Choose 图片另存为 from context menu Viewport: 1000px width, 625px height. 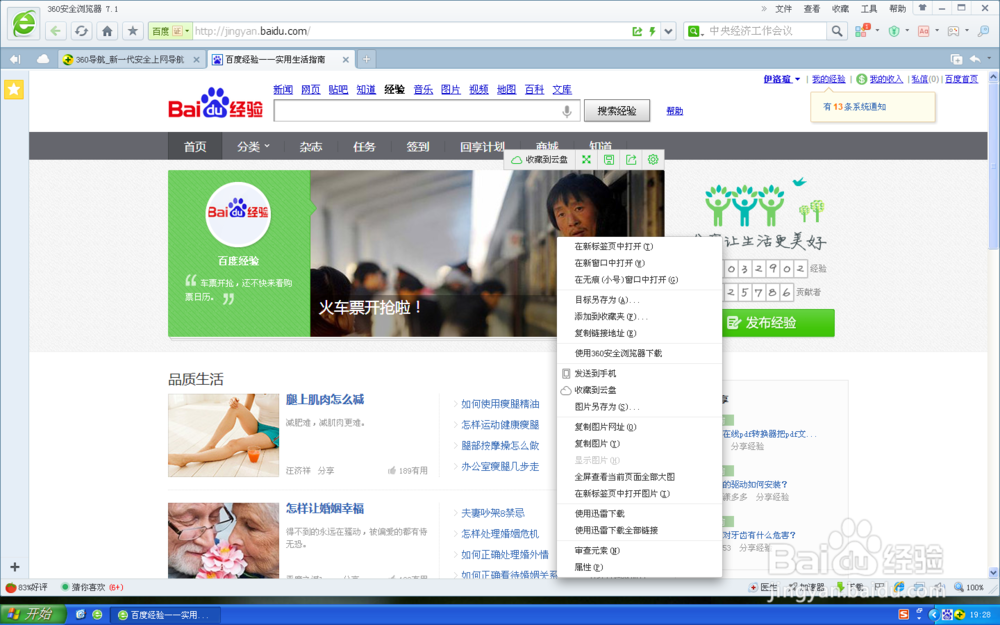(x=639, y=406)
